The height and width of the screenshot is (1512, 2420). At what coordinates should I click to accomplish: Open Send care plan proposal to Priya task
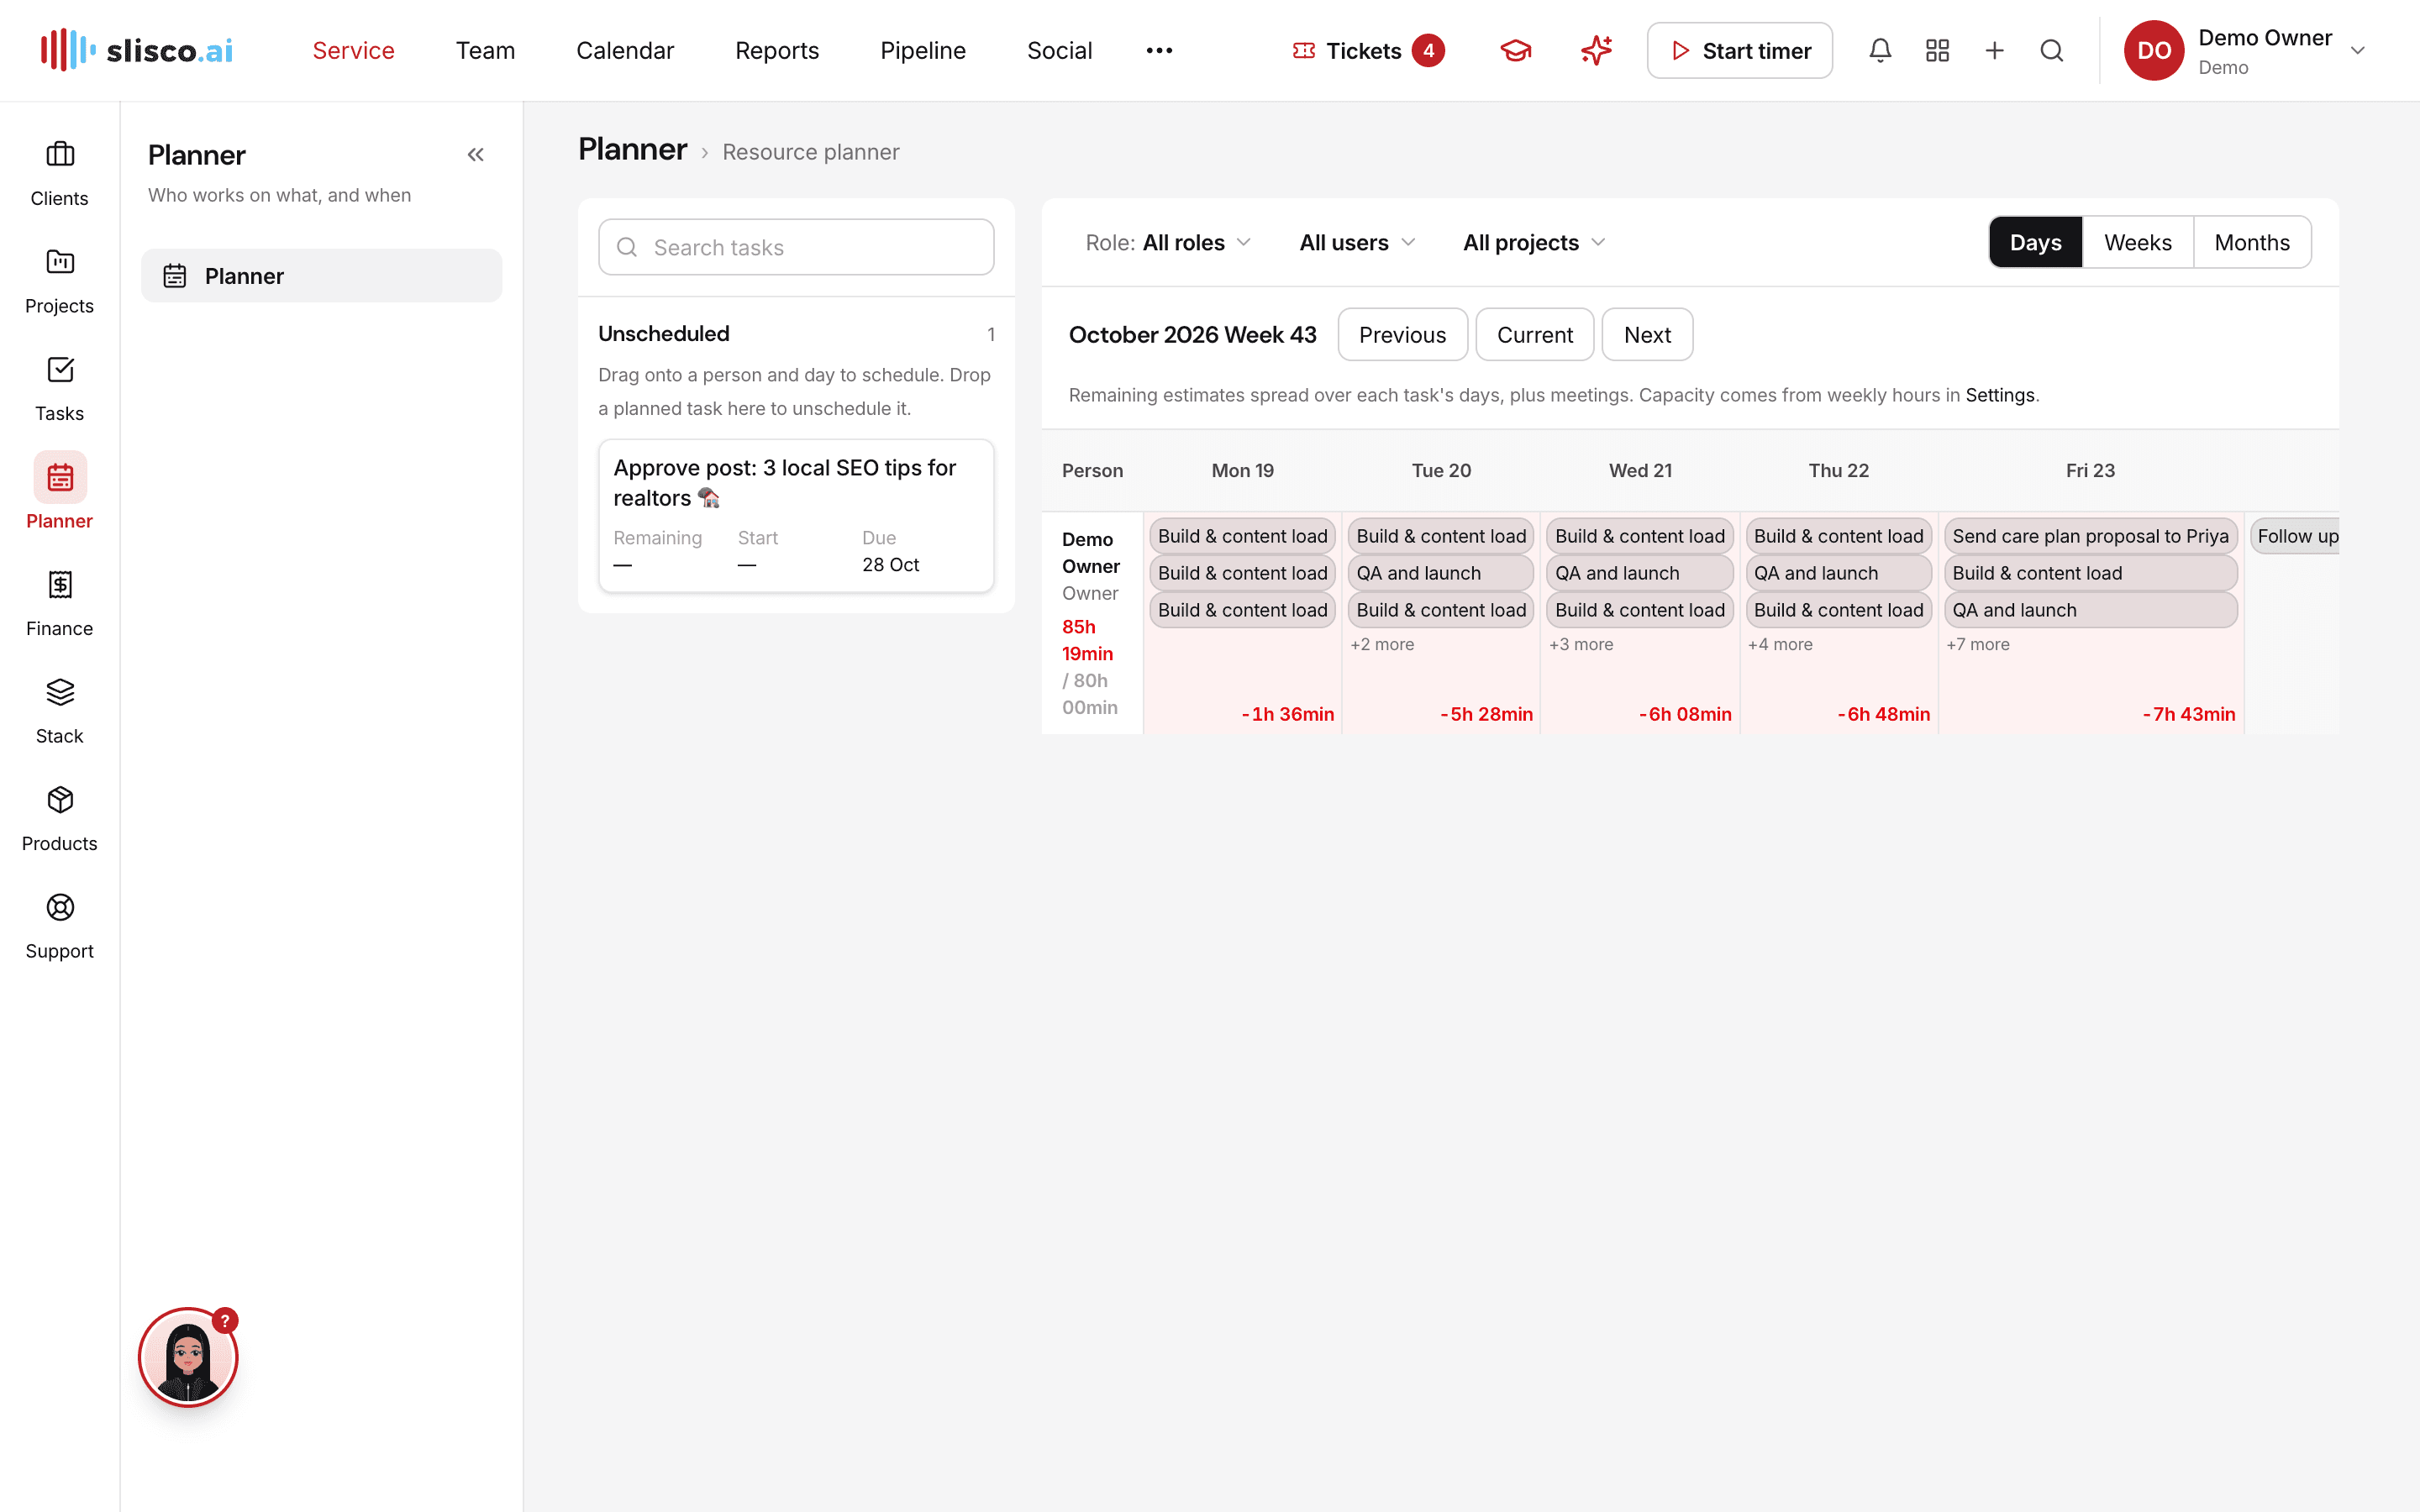(x=2090, y=536)
